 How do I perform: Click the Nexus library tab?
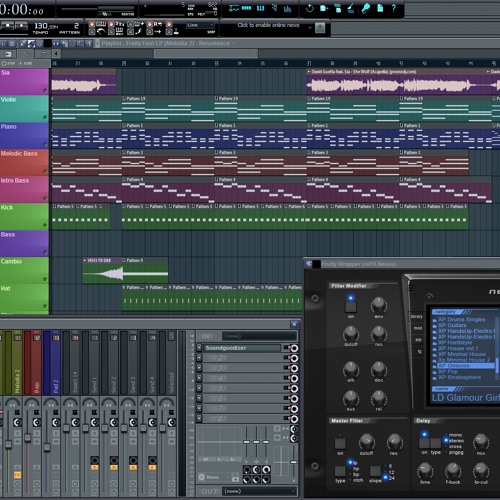pos(417,317)
